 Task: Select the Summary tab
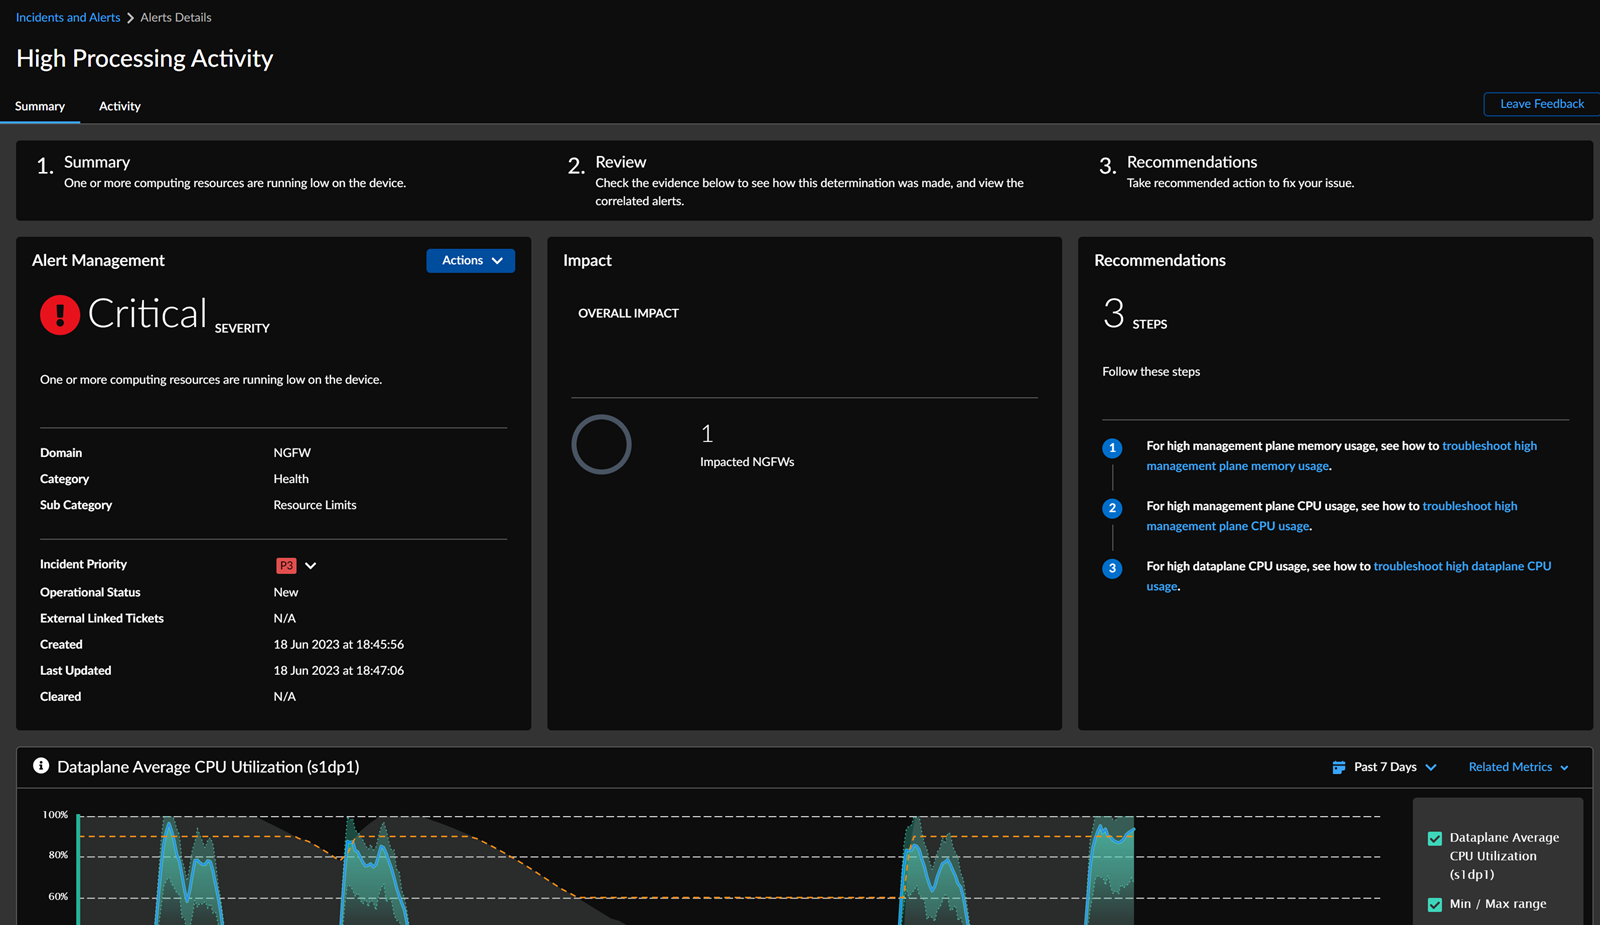(x=40, y=106)
